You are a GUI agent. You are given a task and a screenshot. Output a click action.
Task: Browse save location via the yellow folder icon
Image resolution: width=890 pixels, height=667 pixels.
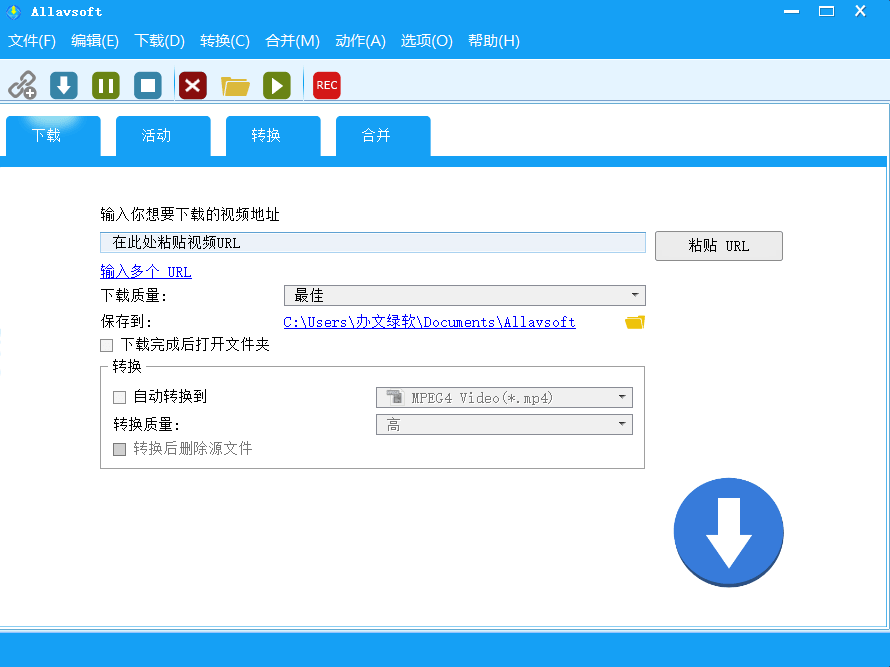[x=635, y=322]
